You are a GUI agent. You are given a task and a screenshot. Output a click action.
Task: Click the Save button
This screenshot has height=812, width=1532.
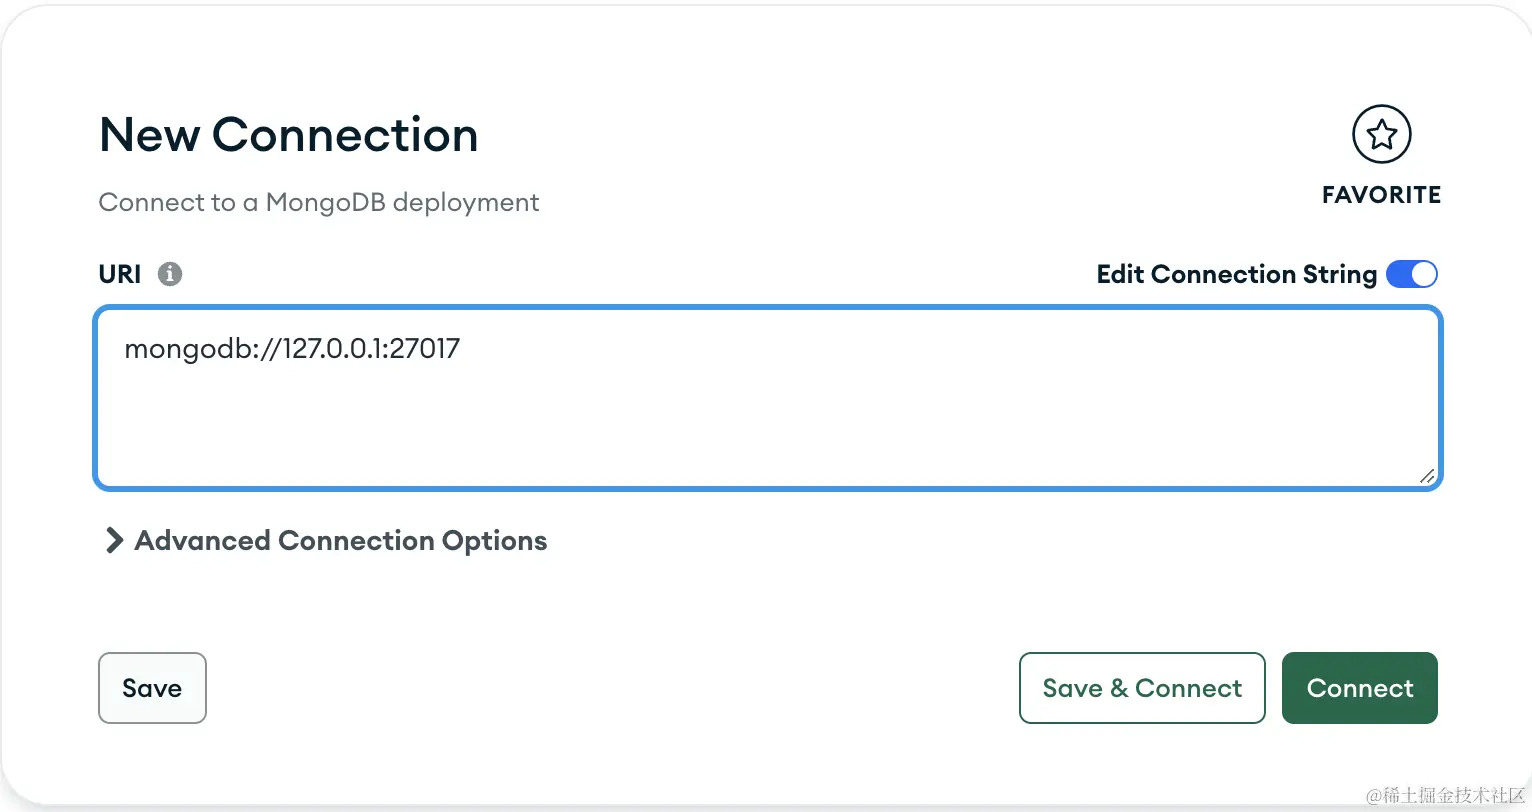point(152,688)
